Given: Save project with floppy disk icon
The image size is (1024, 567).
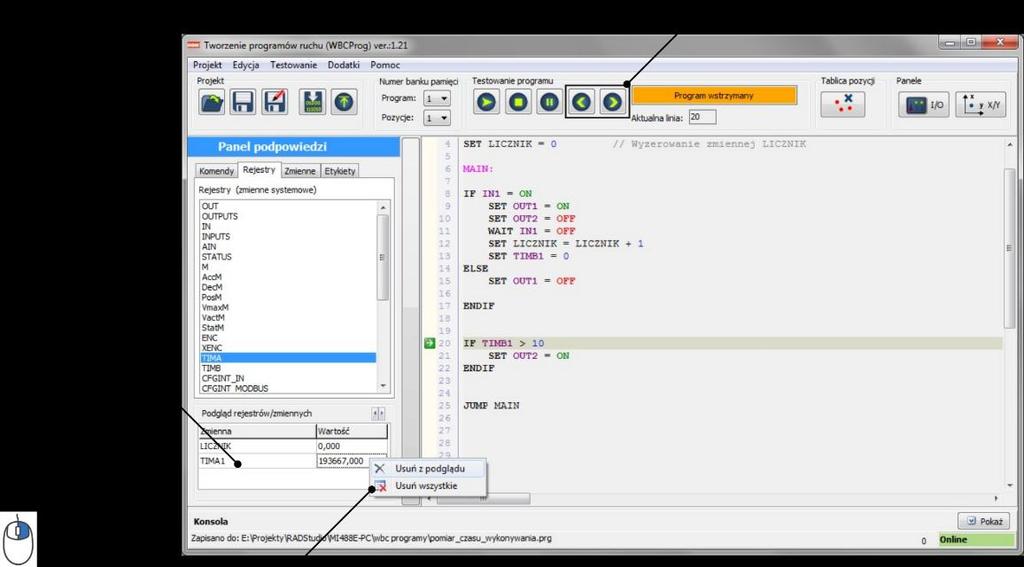Looking at the screenshot, I should click(243, 103).
